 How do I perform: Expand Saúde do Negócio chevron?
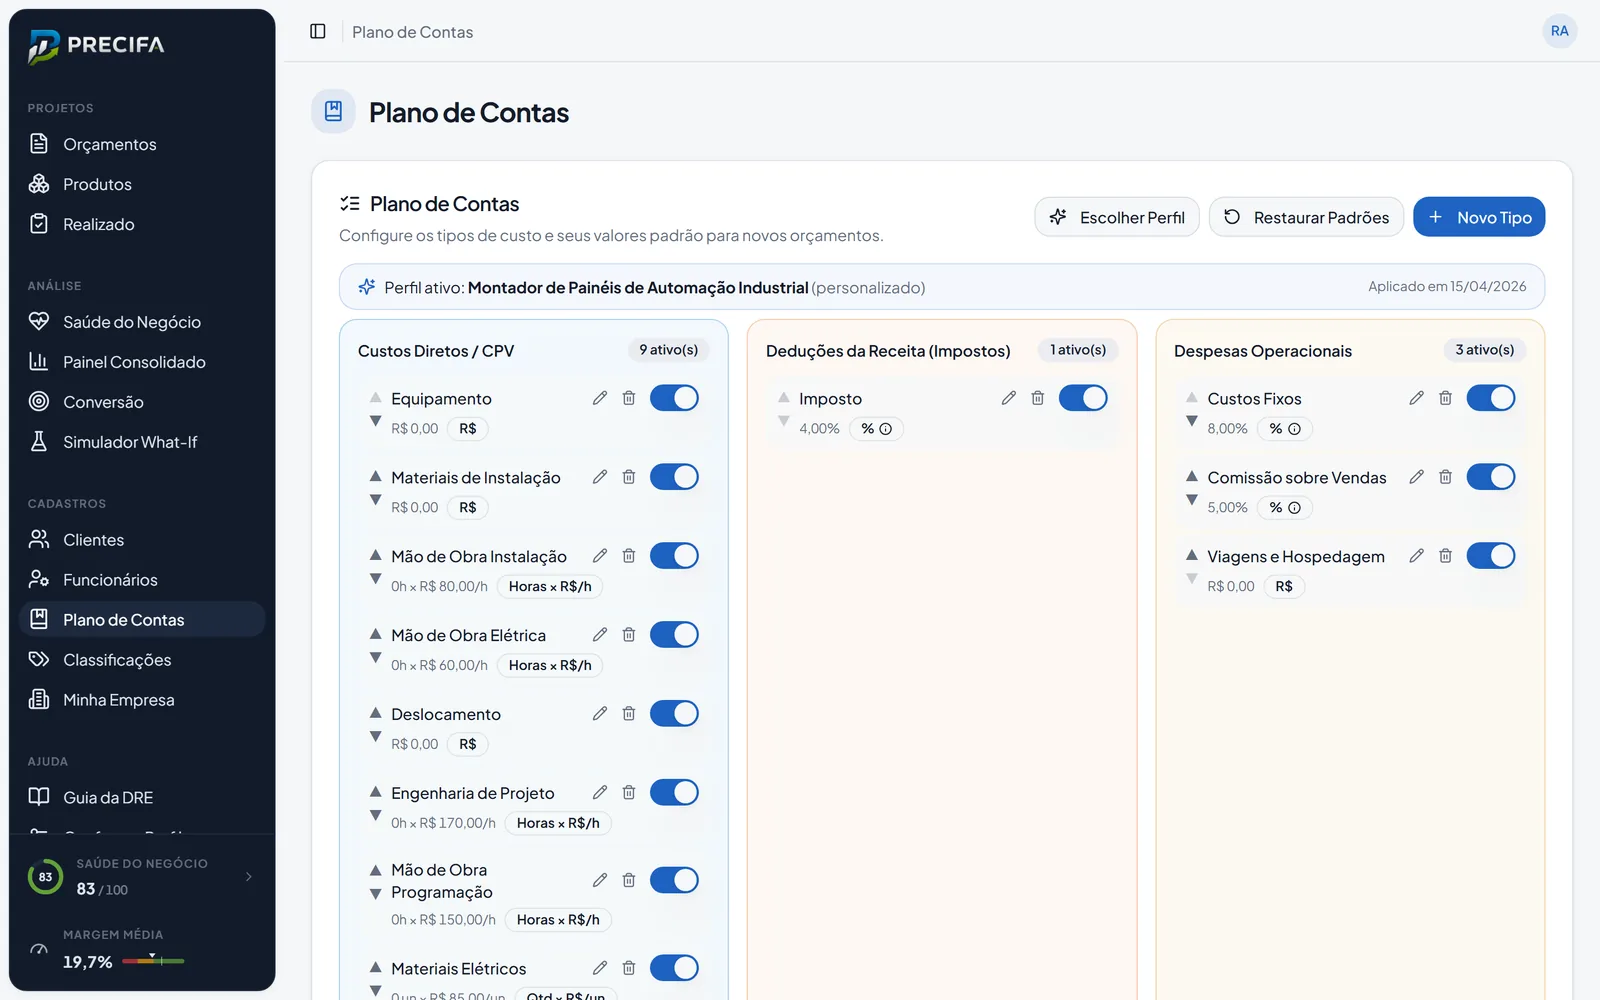point(249,877)
